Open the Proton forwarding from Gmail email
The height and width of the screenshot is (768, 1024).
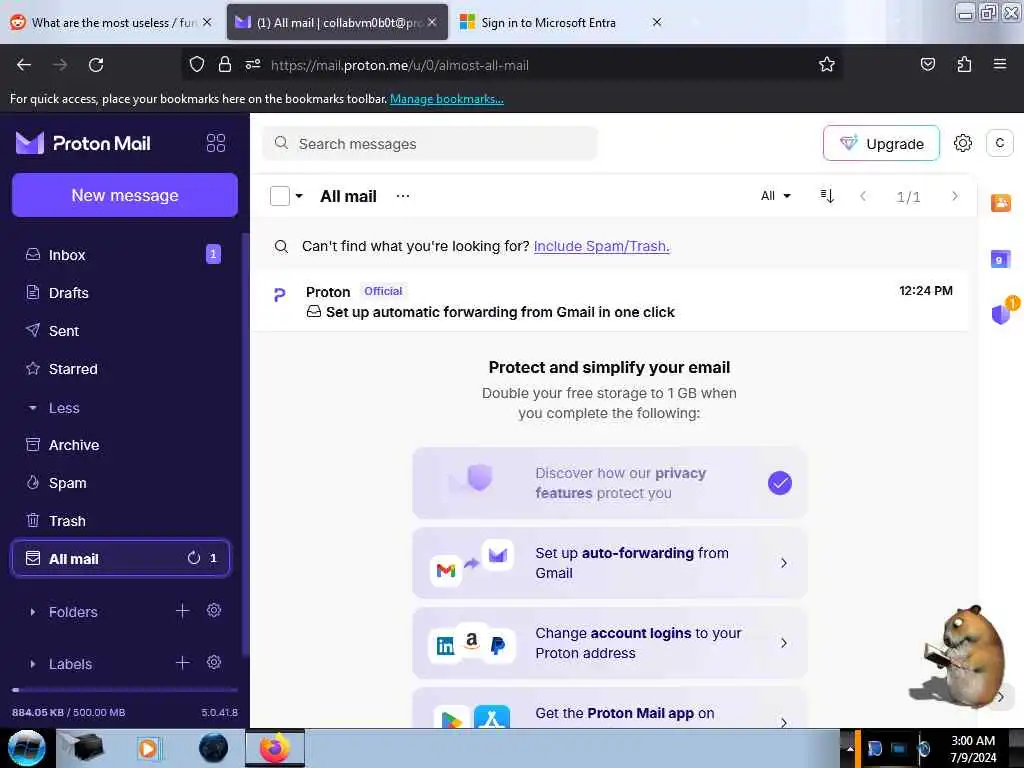[x=610, y=301]
